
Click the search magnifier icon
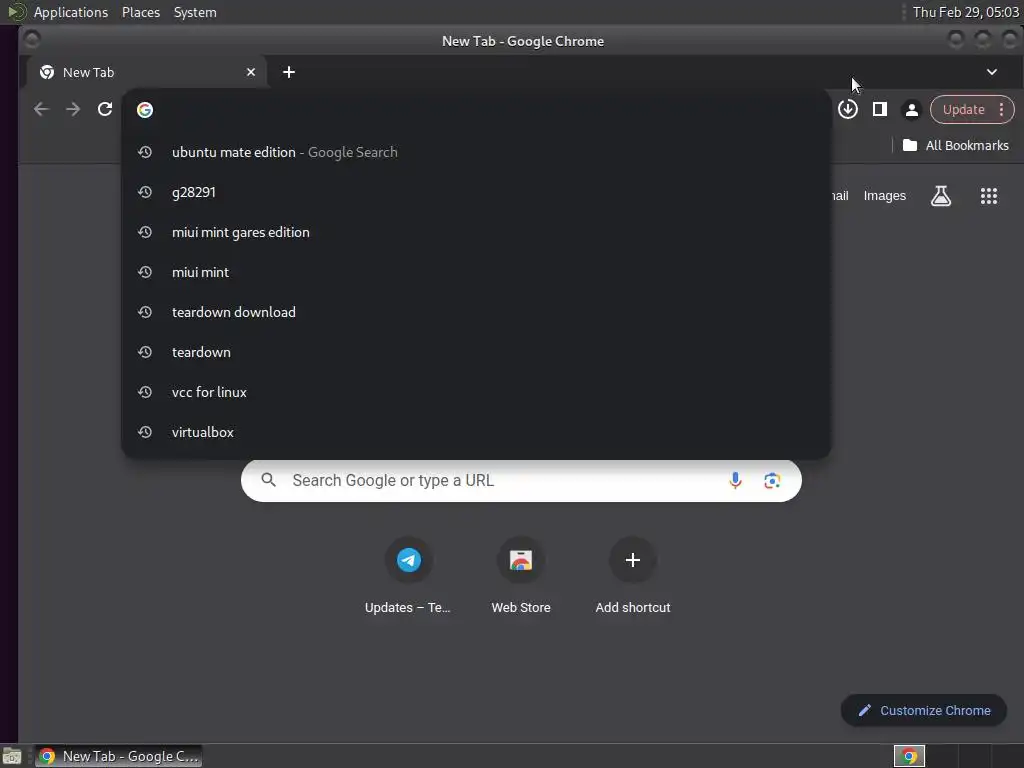pyautogui.click(x=268, y=480)
